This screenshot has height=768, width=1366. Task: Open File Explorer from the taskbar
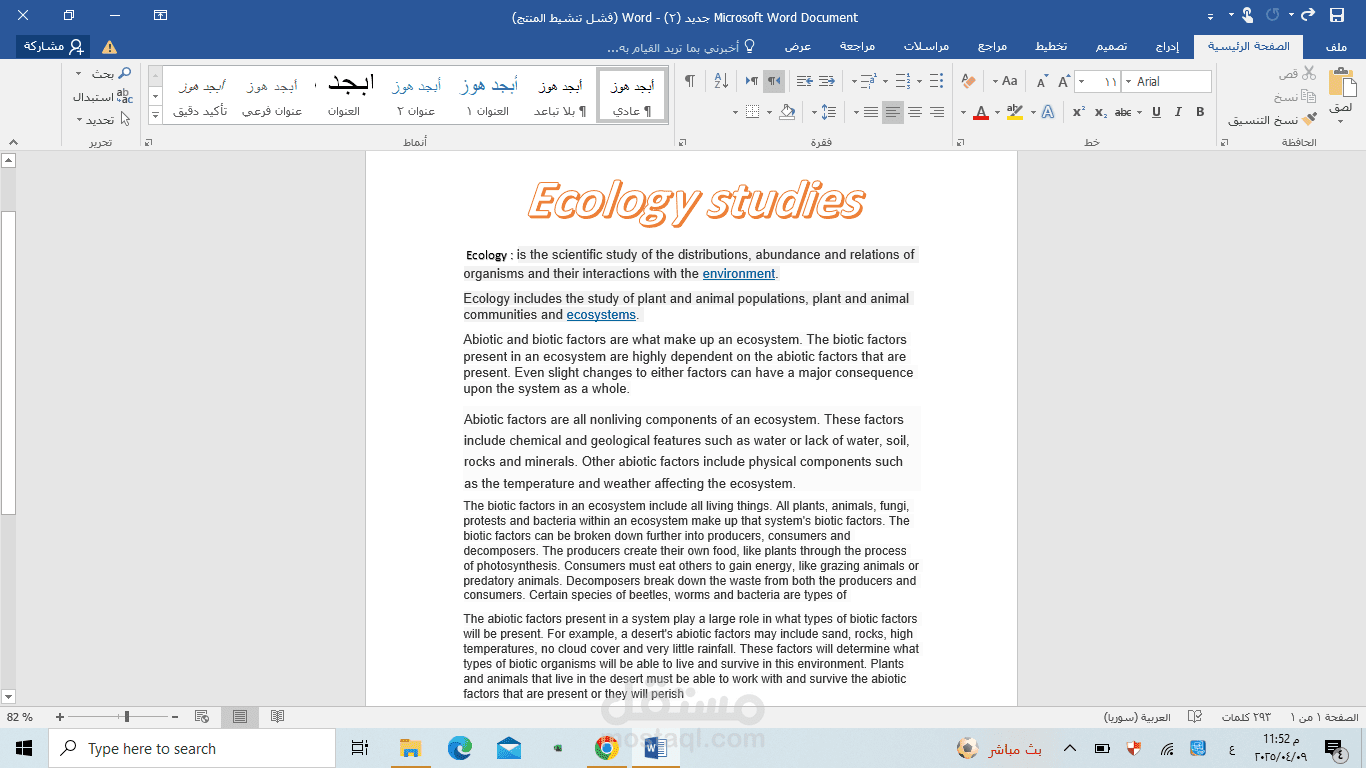coord(410,748)
